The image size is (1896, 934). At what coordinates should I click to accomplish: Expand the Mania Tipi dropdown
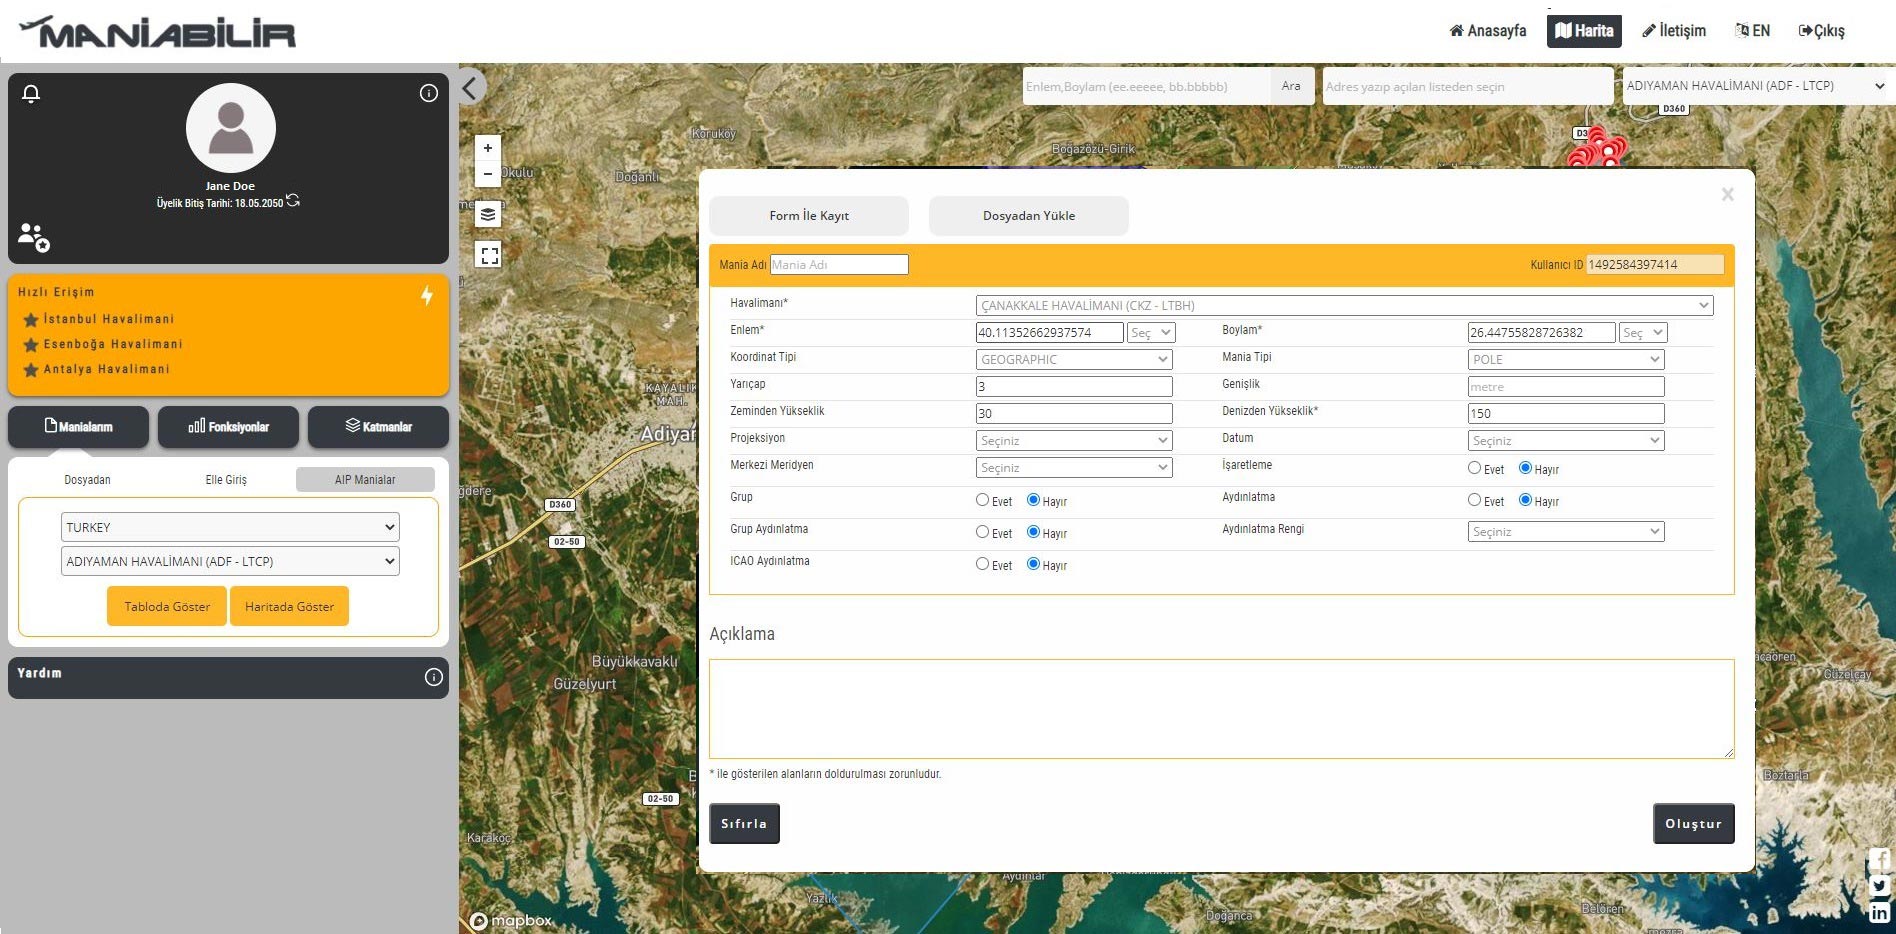pyautogui.click(x=1565, y=359)
